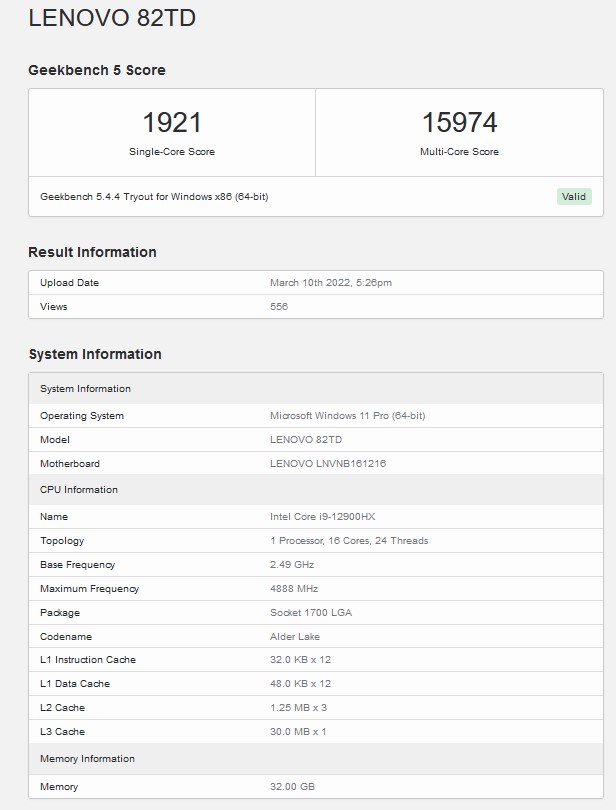Select the single-core score 1921
The height and width of the screenshot is (810, 616).
point(172,123)
